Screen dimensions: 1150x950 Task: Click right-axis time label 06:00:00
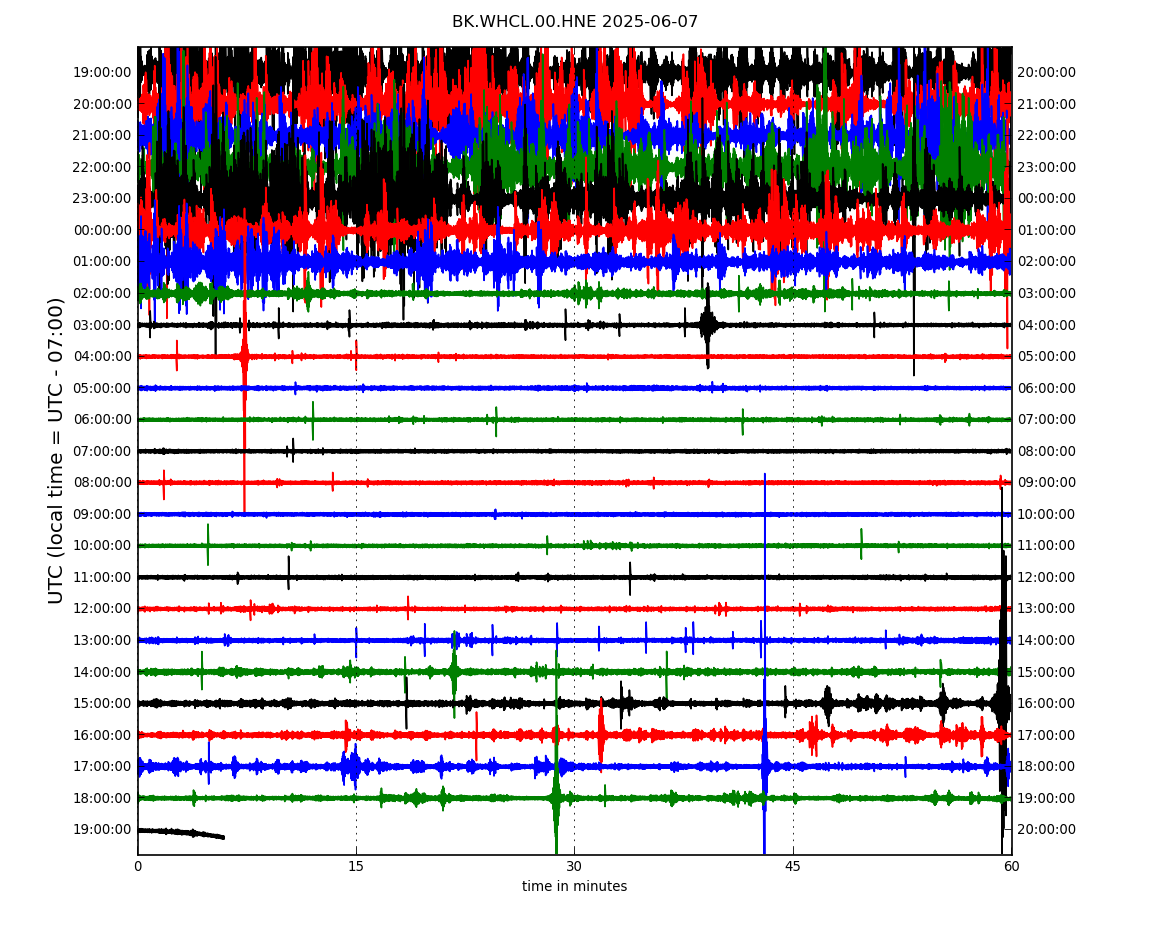coord(1047,388)
